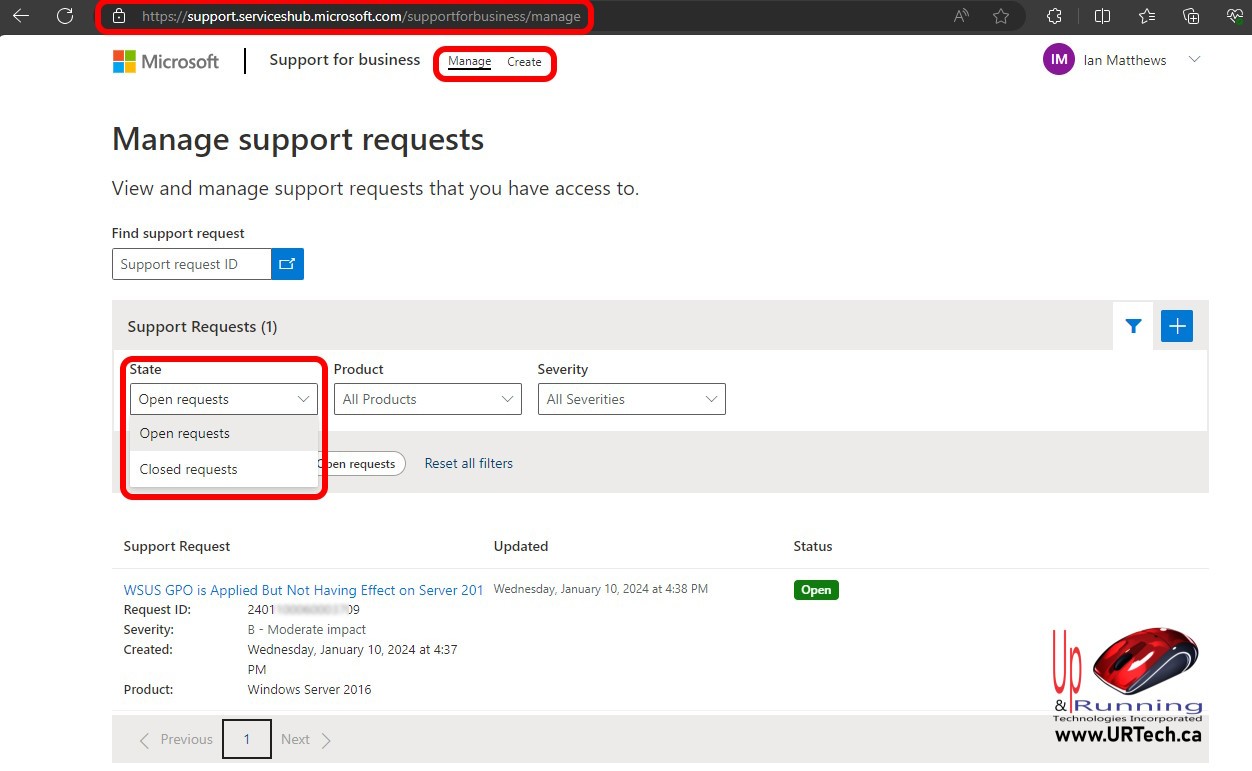Toggle the filter funnel icon
Image resolution: width=1252 pixels, height=771 pixels.
click(1133, 326)
